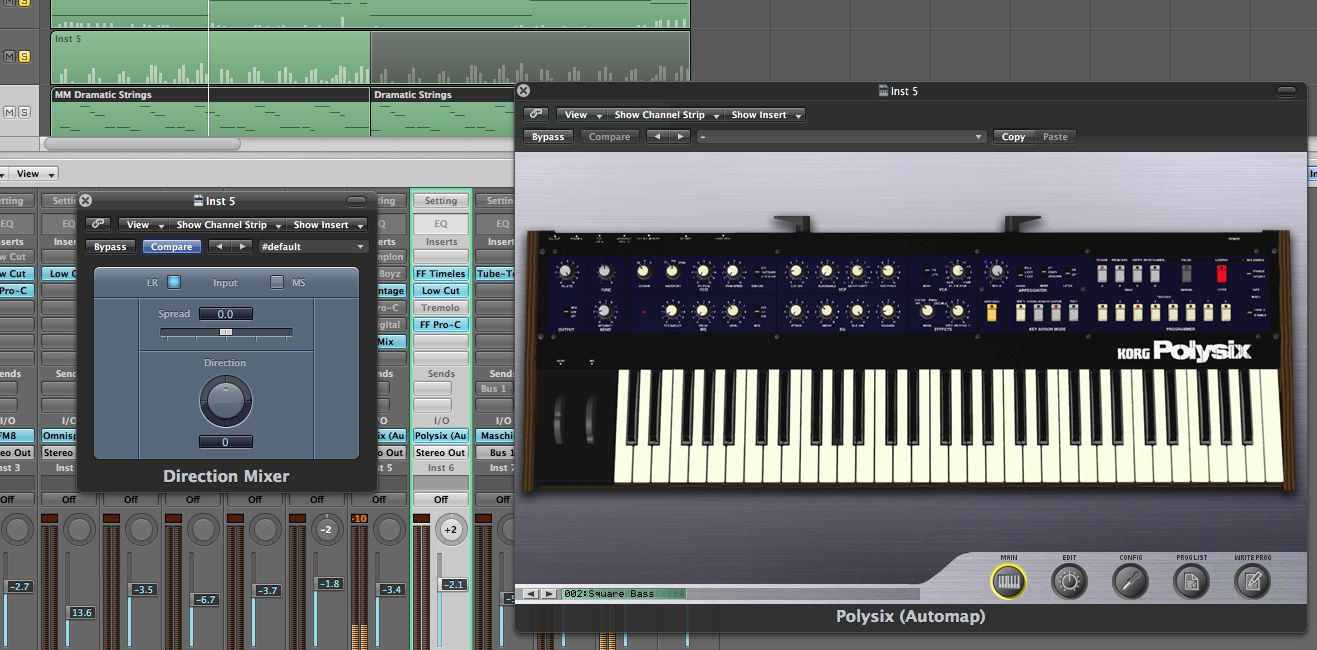Enable LR input mode in Direction Mixer
The width and height of the screenshot is (1317, 650).
click(x=173, y=283)
